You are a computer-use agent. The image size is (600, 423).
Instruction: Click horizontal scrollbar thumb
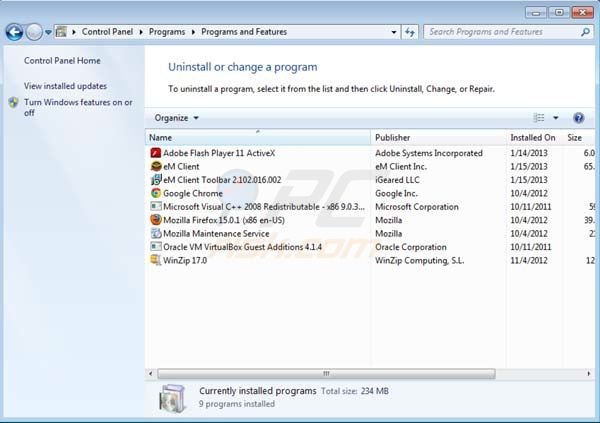pos(326,373)
